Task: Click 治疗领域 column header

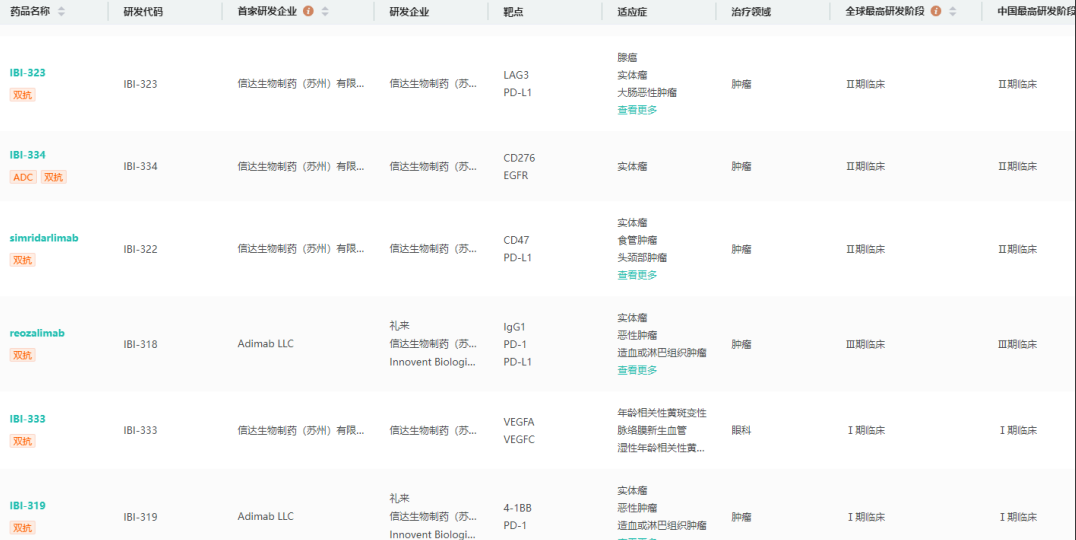Action: coord(751,12)
